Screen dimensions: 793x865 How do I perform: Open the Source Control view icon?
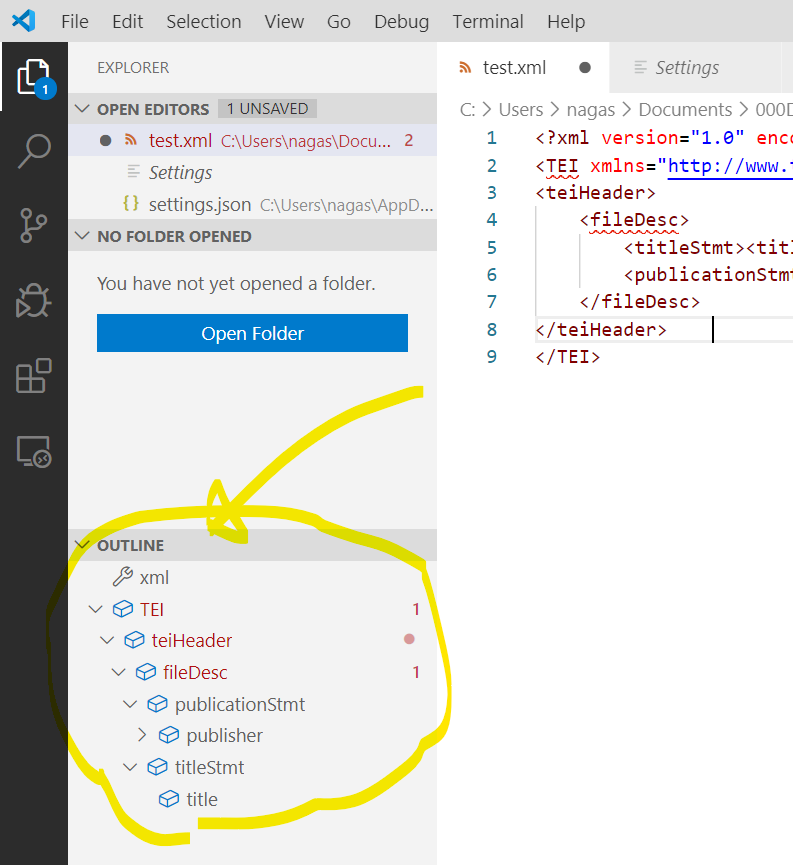tap(33, 226)
